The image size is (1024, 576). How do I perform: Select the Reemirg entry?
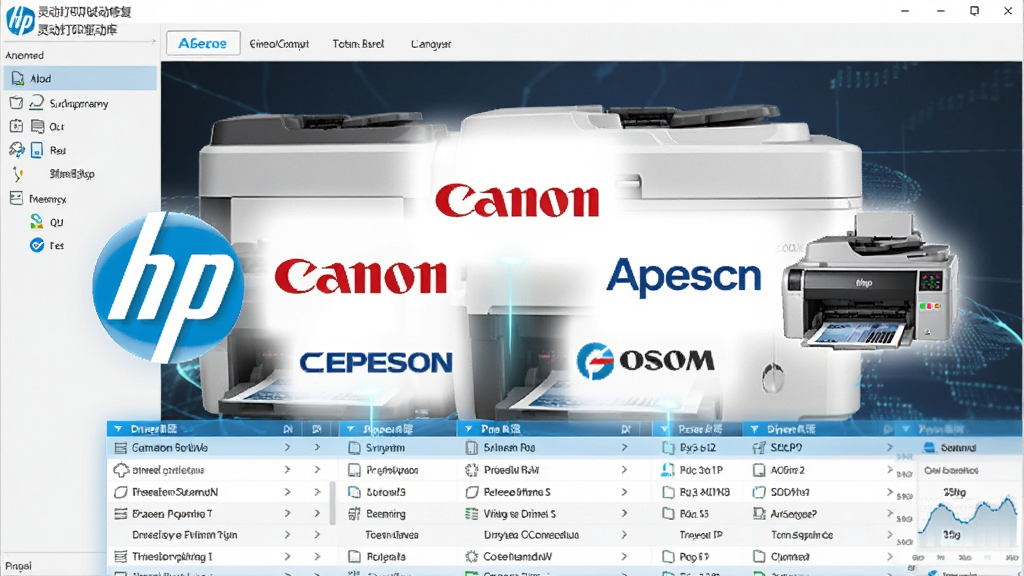coord(385,514)
